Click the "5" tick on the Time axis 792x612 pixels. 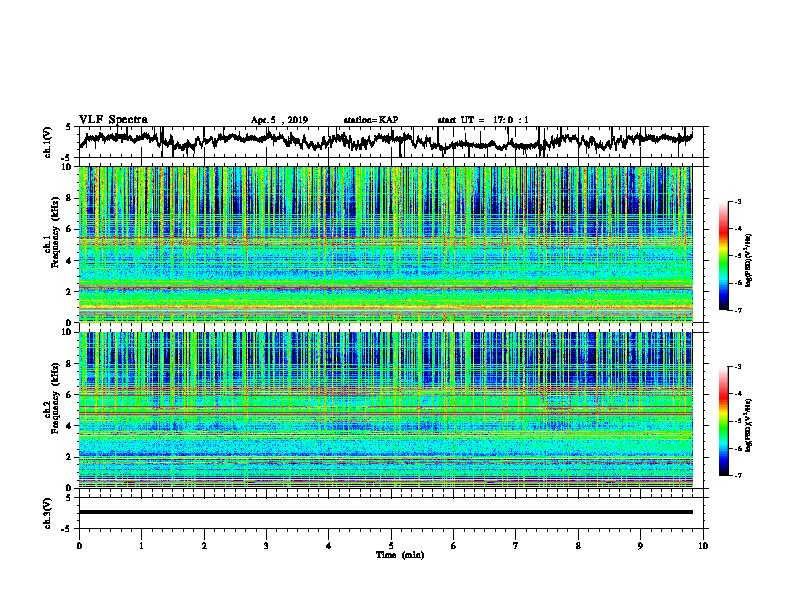tap(391, 546)
